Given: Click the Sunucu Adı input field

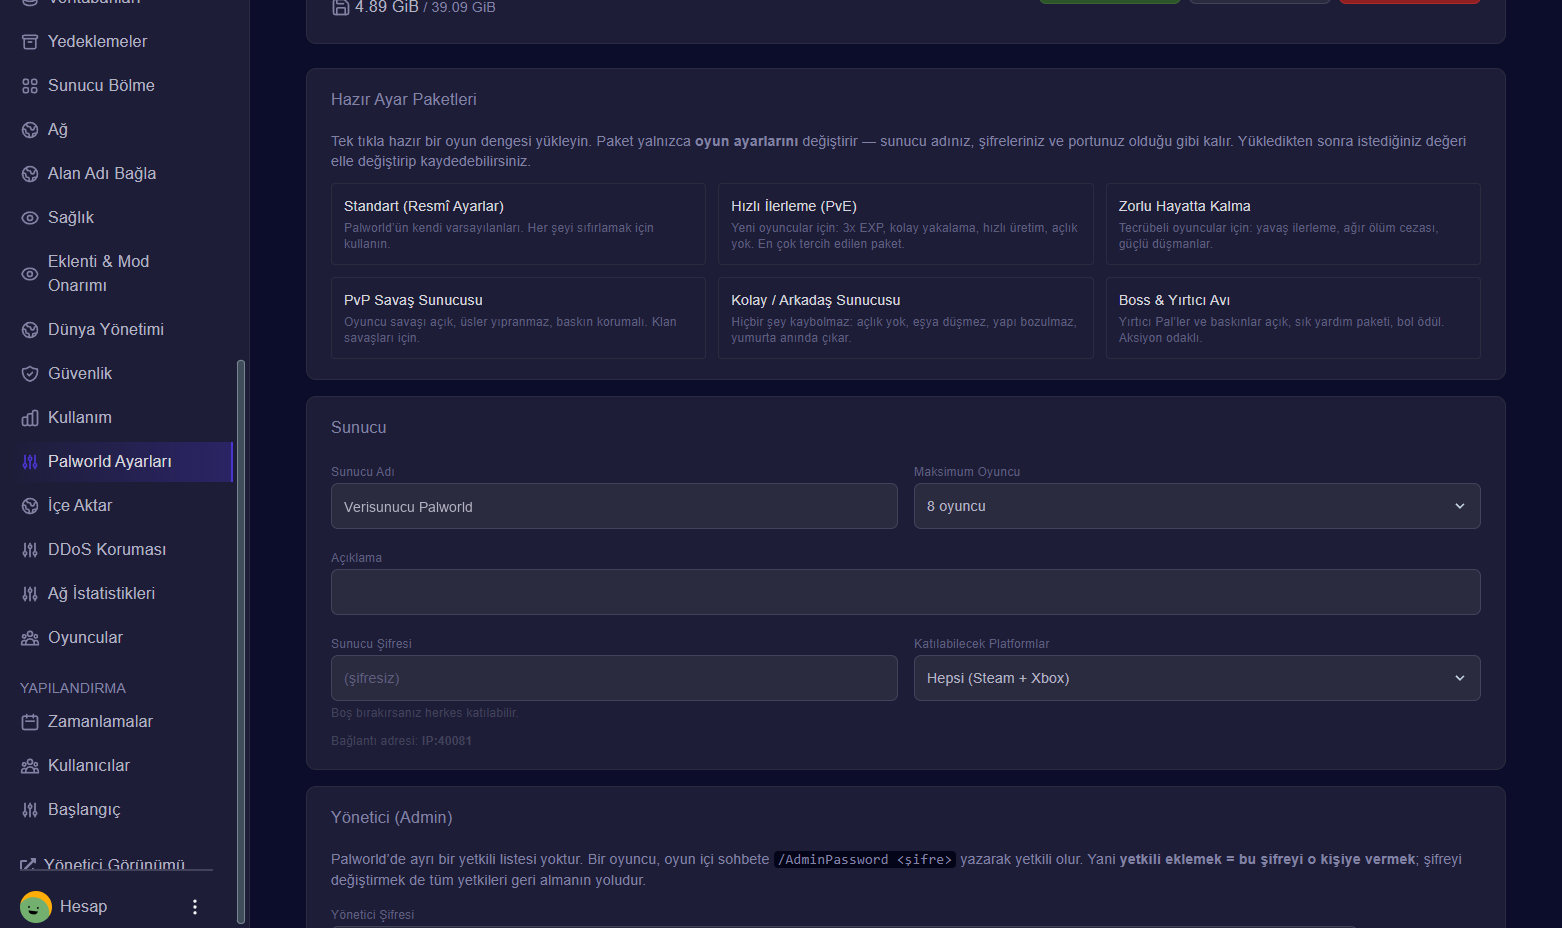Looking at the screenshot, I should 614,506.
